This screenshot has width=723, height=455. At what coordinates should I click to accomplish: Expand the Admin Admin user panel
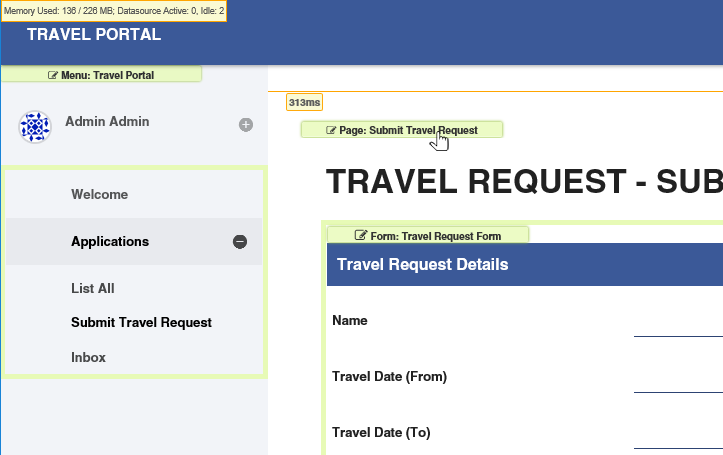246,125
